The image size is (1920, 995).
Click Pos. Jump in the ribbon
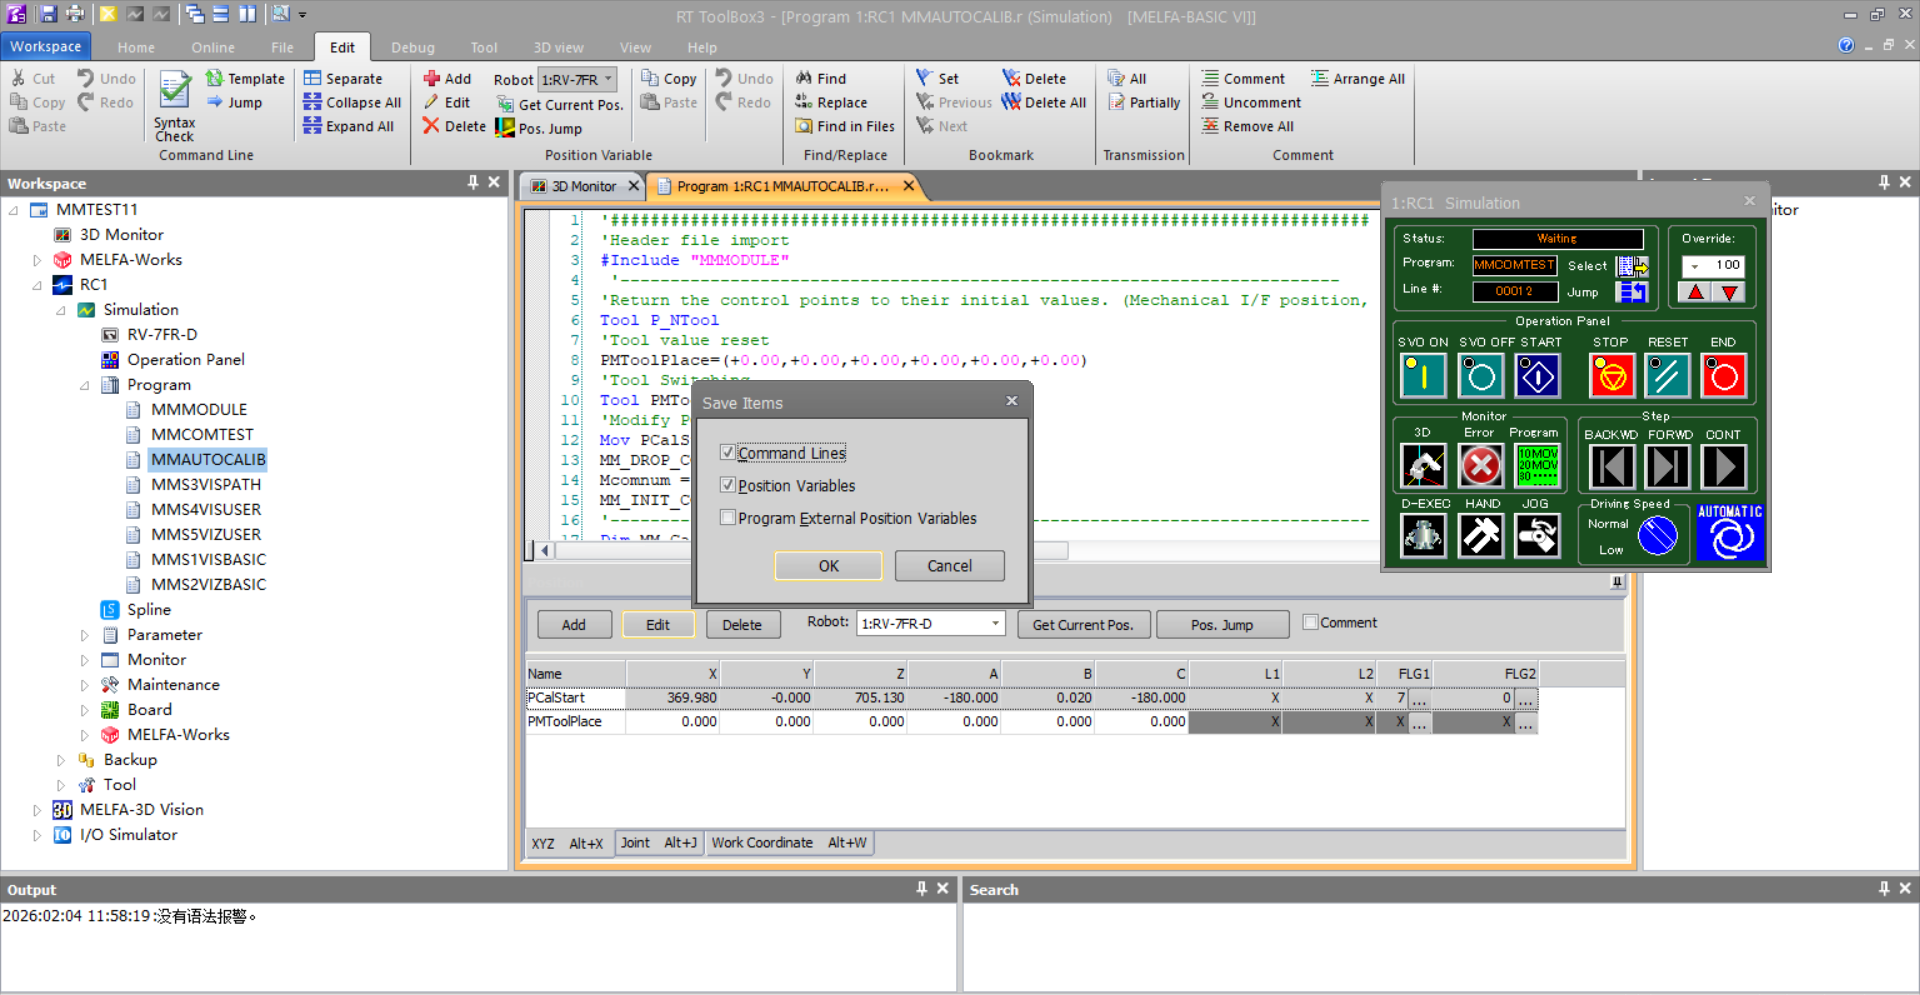(x=539, y=128)
